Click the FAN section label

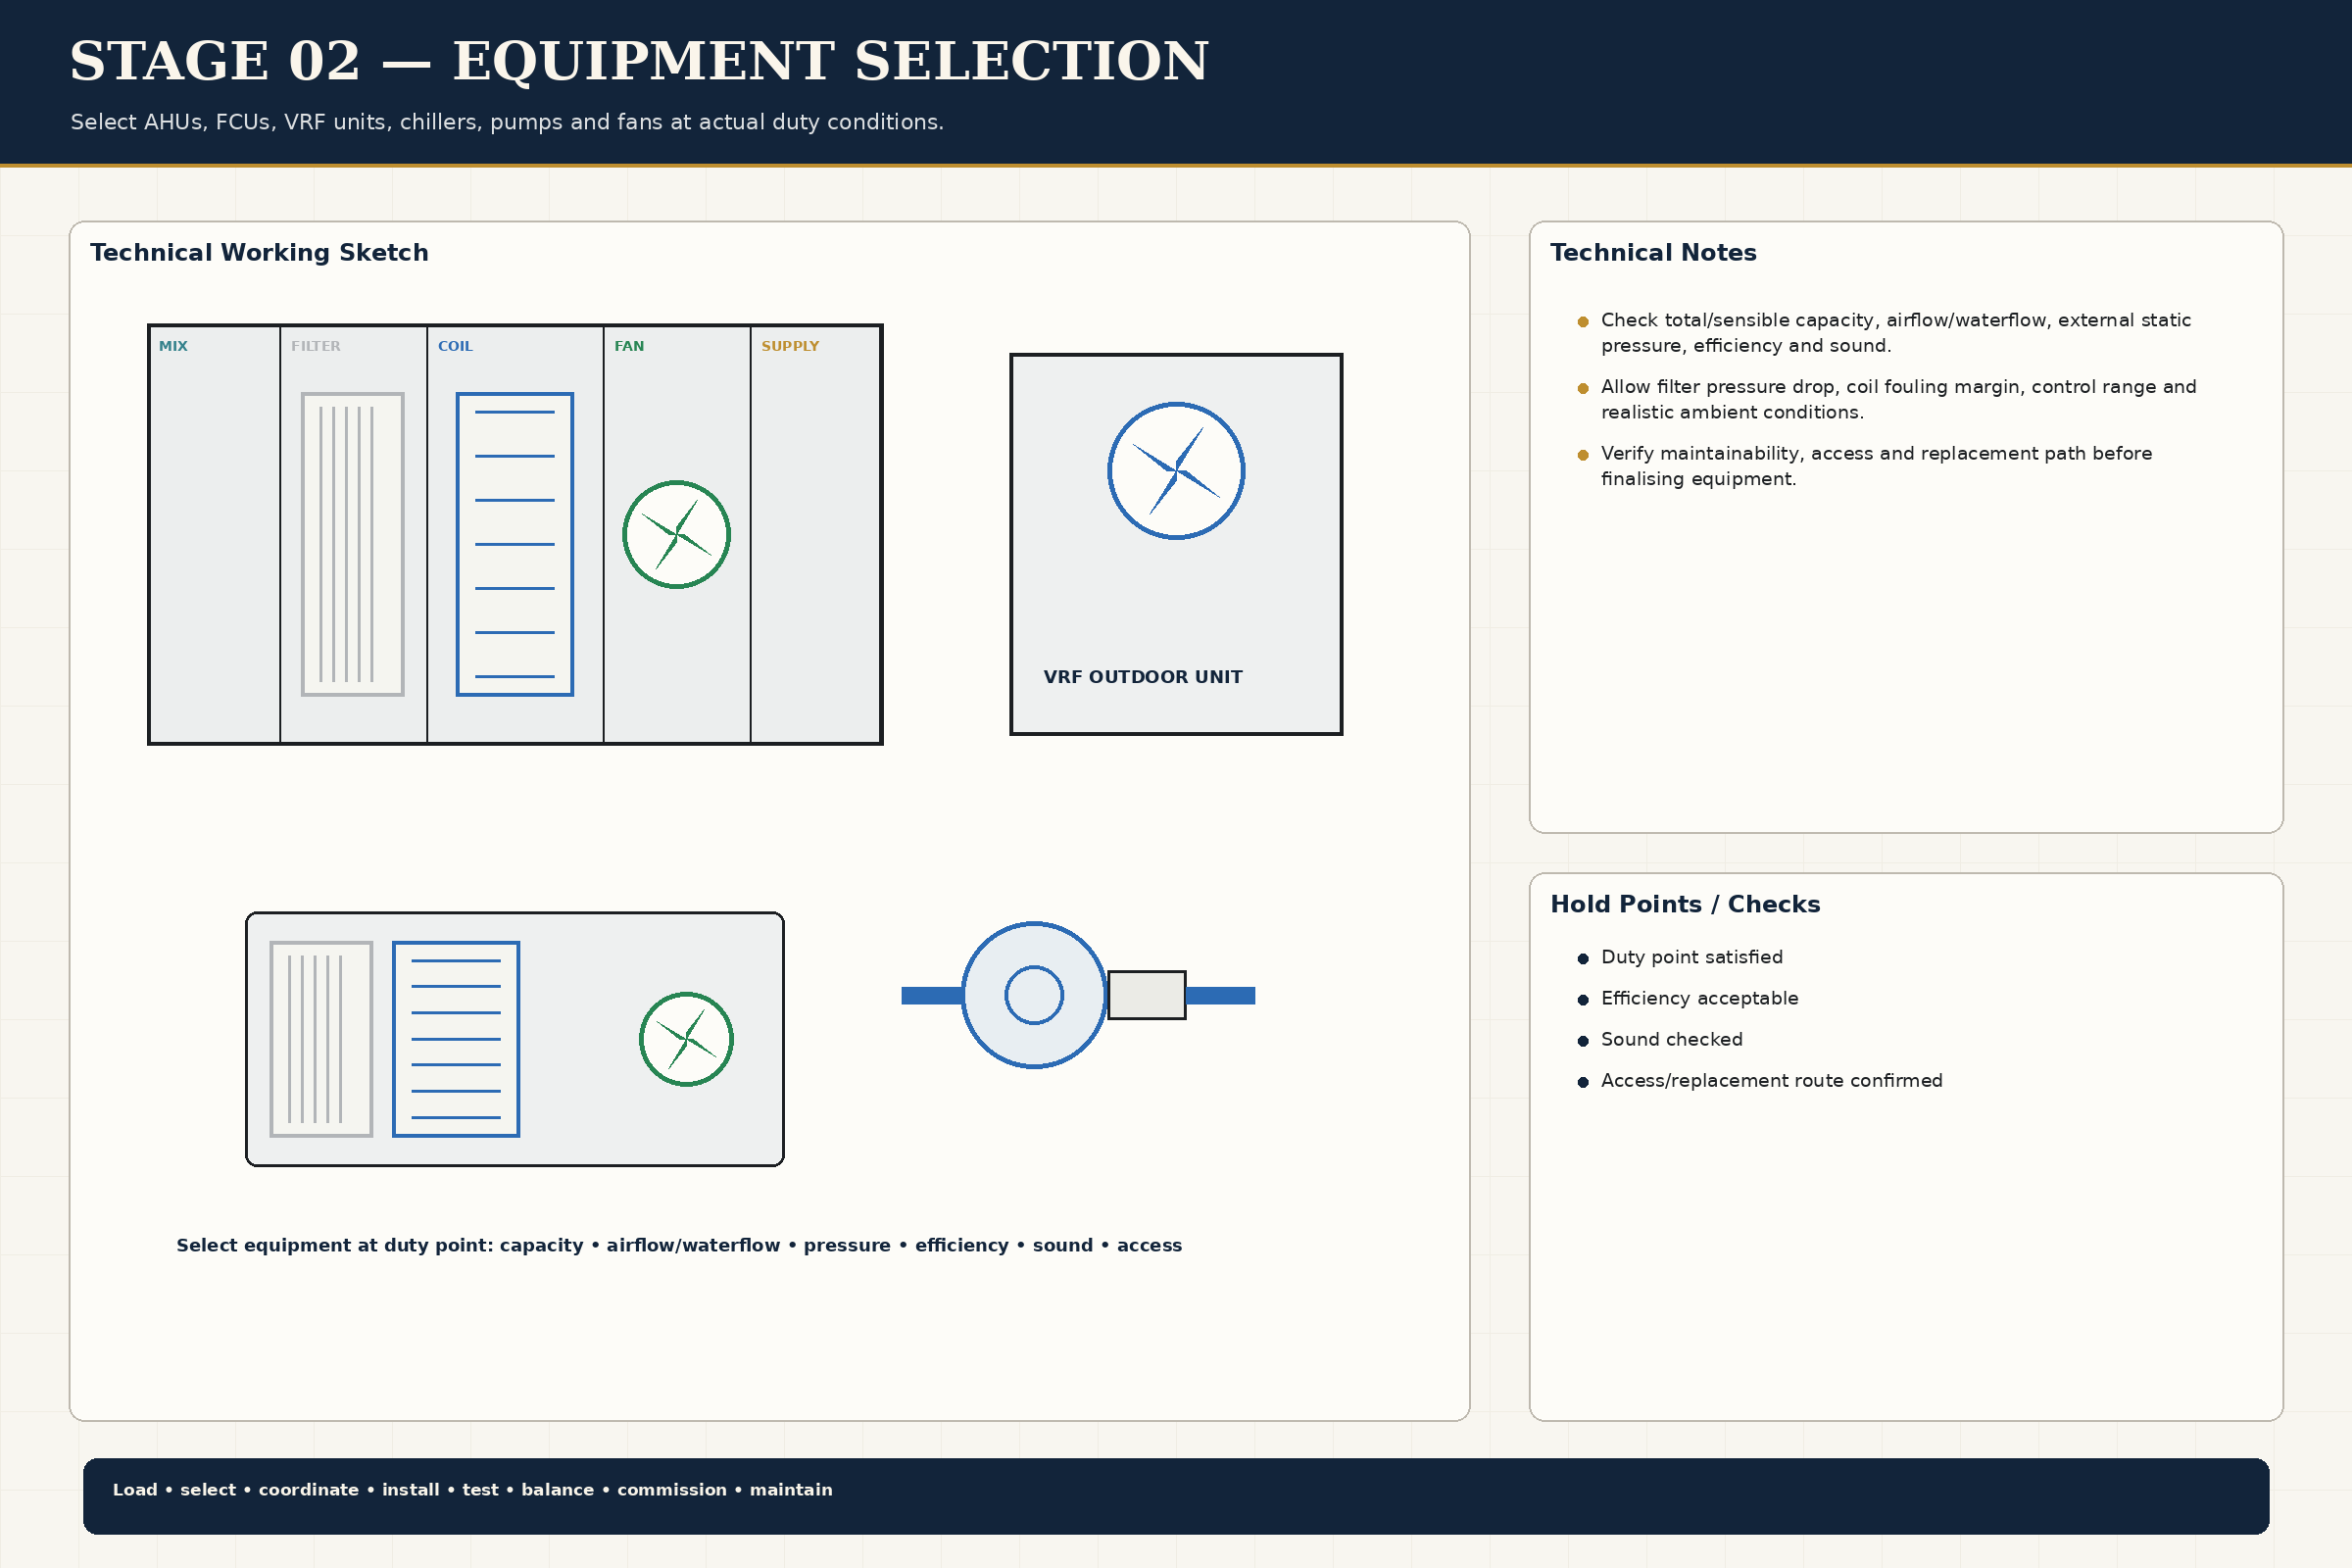click(x=629, y=346)
